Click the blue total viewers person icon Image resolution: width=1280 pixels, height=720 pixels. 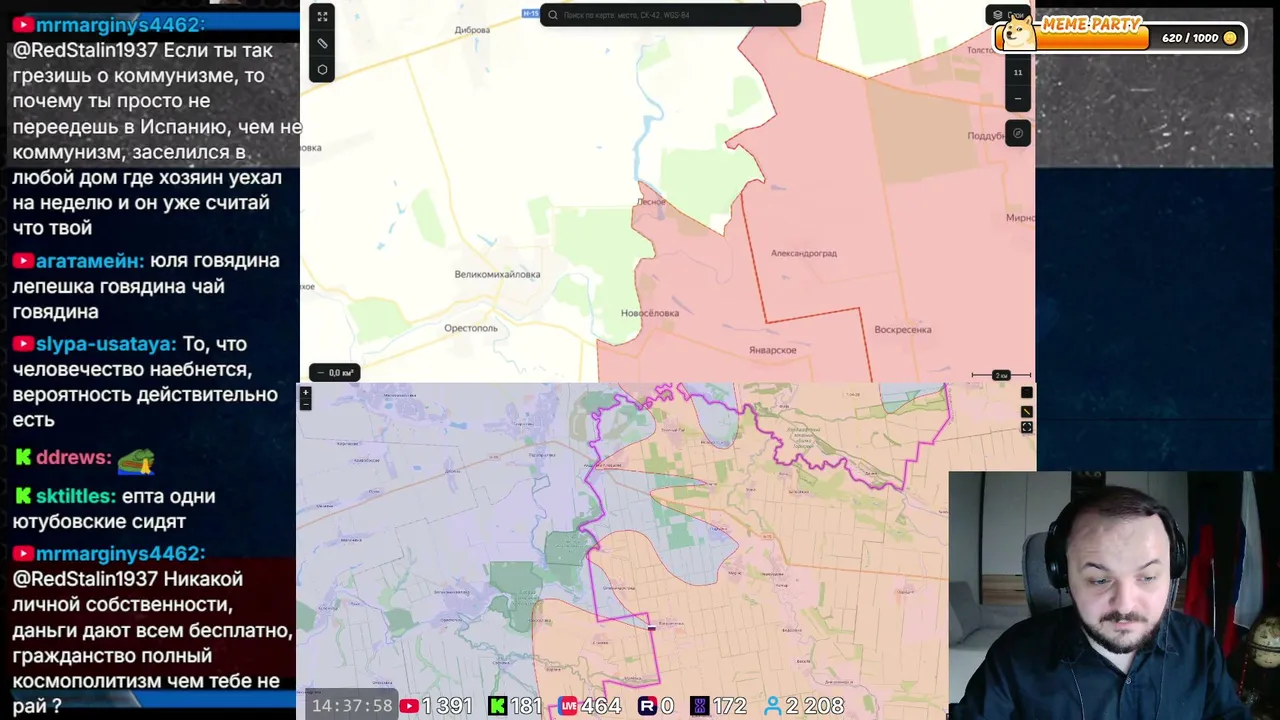(772, 706)
